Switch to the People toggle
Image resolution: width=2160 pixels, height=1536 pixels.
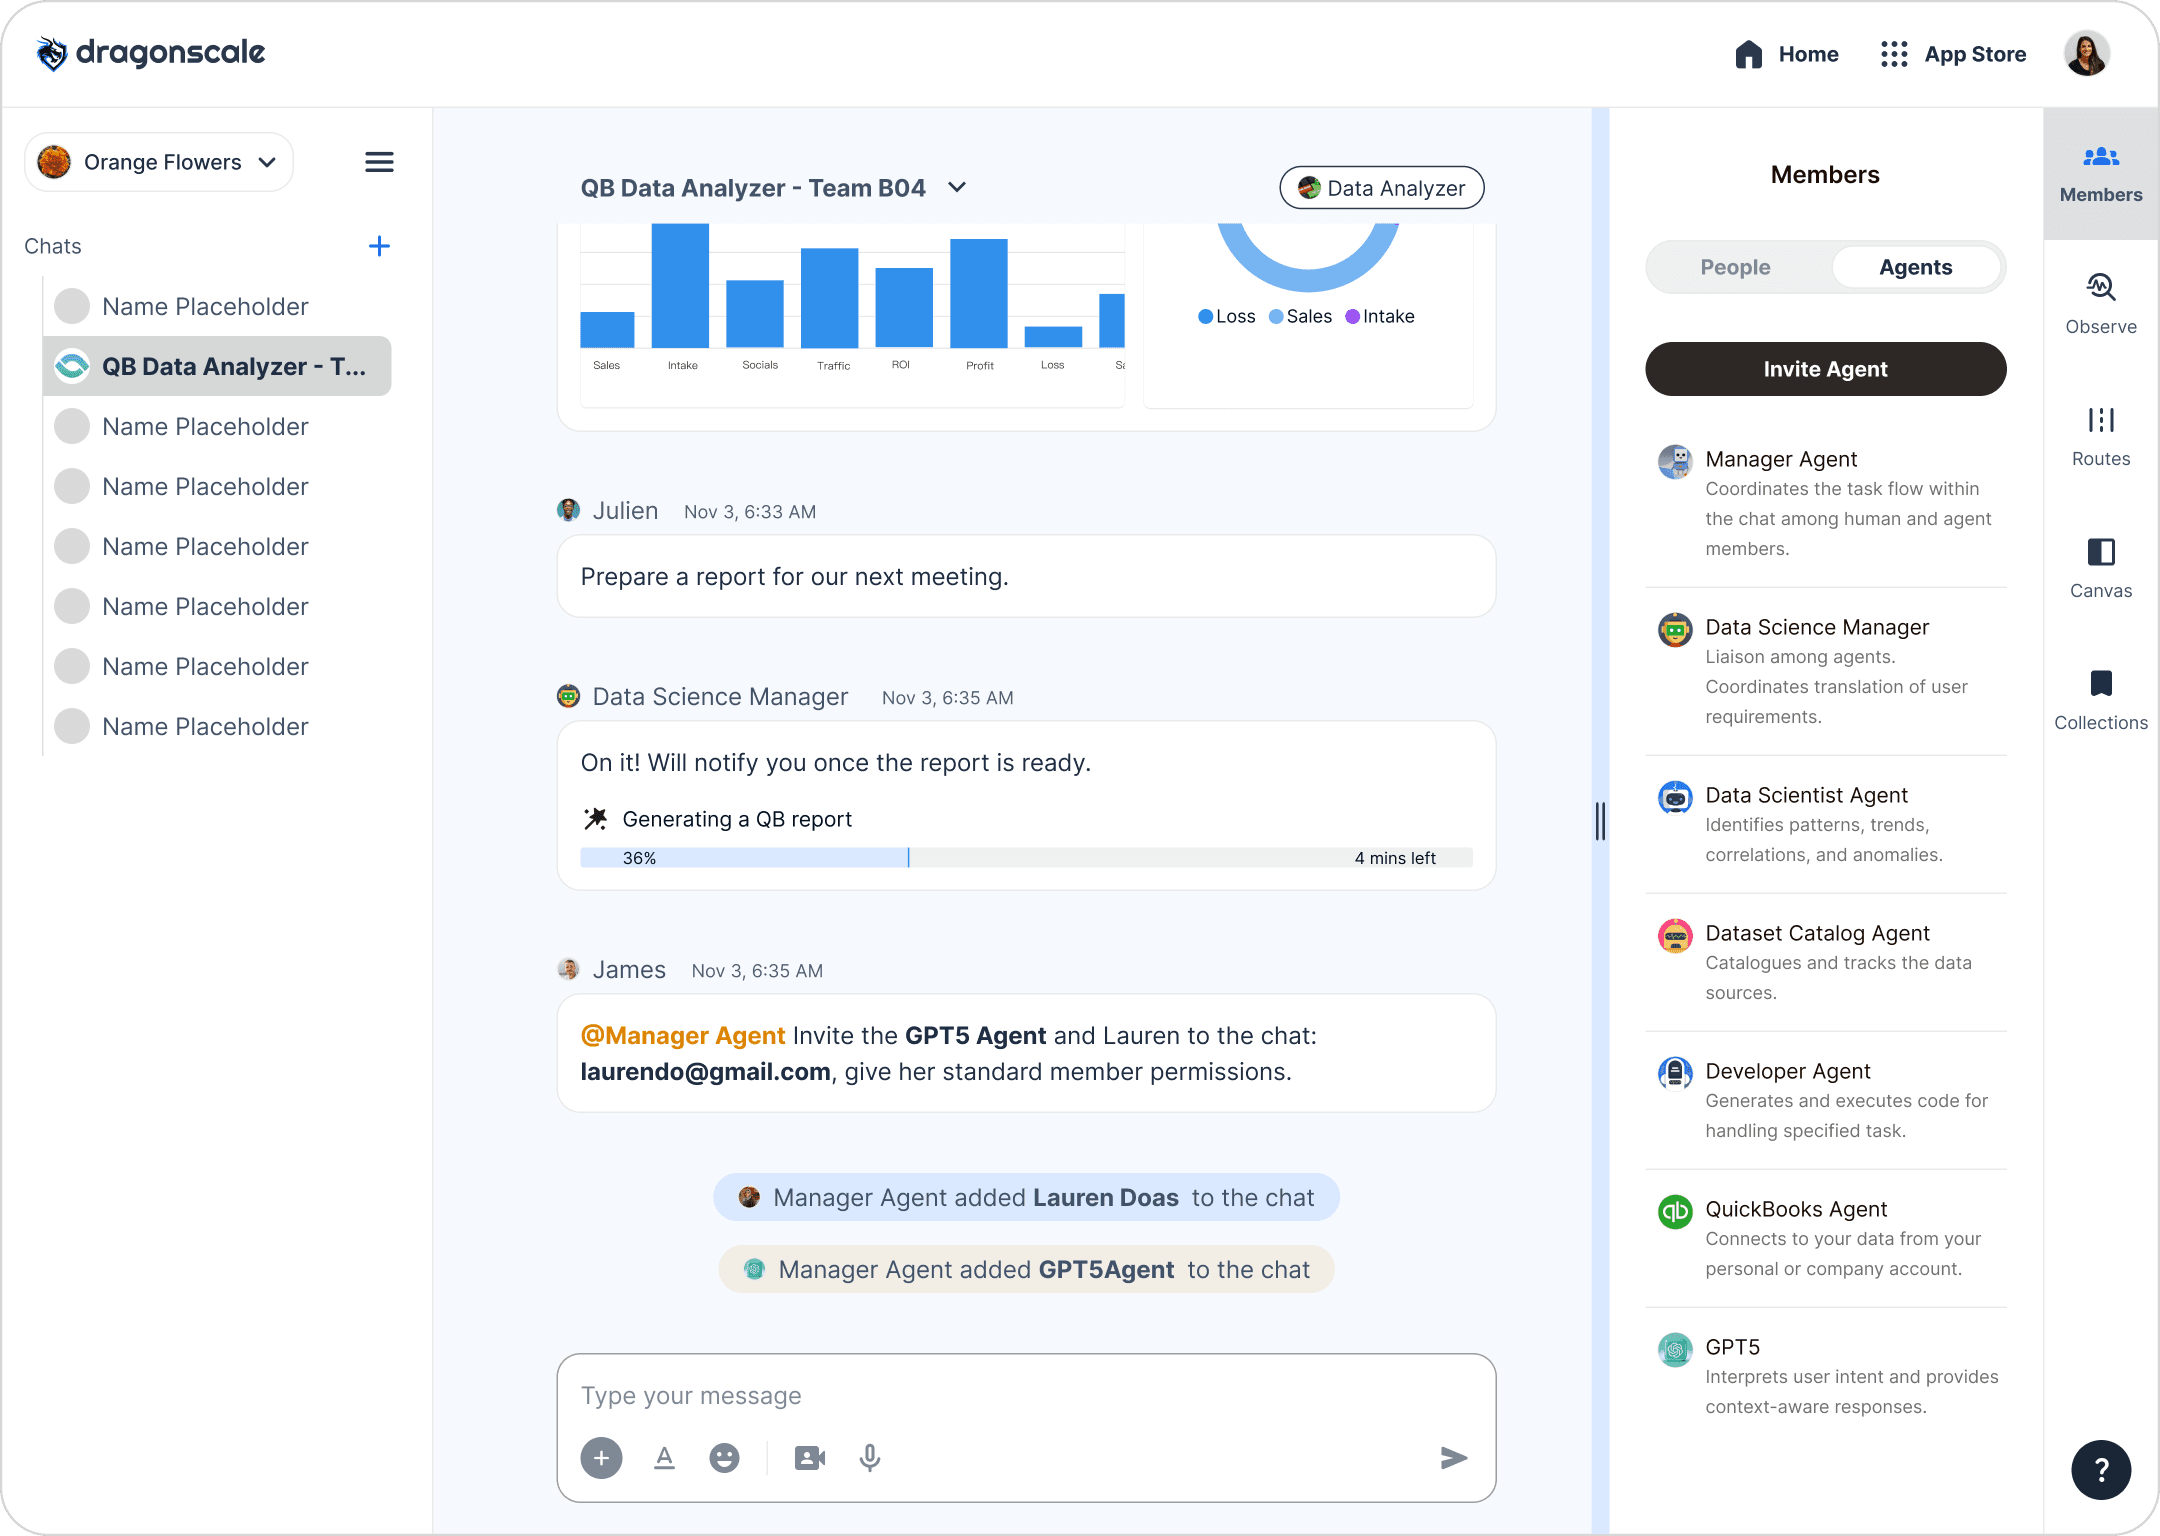1735,267
